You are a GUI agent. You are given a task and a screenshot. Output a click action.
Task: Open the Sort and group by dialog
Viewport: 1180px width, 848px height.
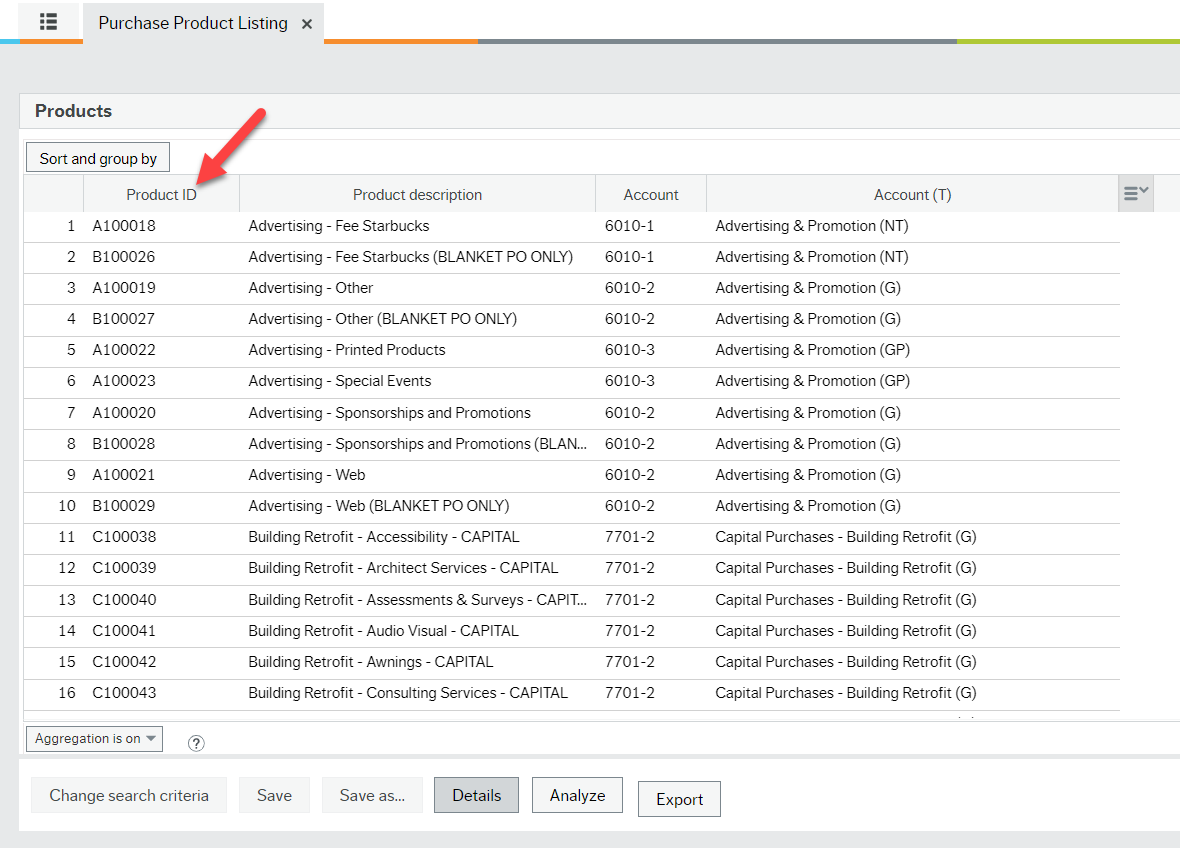coord(97,157)
